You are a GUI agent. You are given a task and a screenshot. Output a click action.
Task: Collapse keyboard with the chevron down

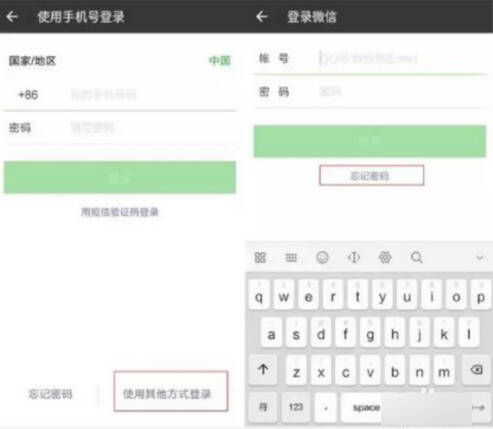480,257
